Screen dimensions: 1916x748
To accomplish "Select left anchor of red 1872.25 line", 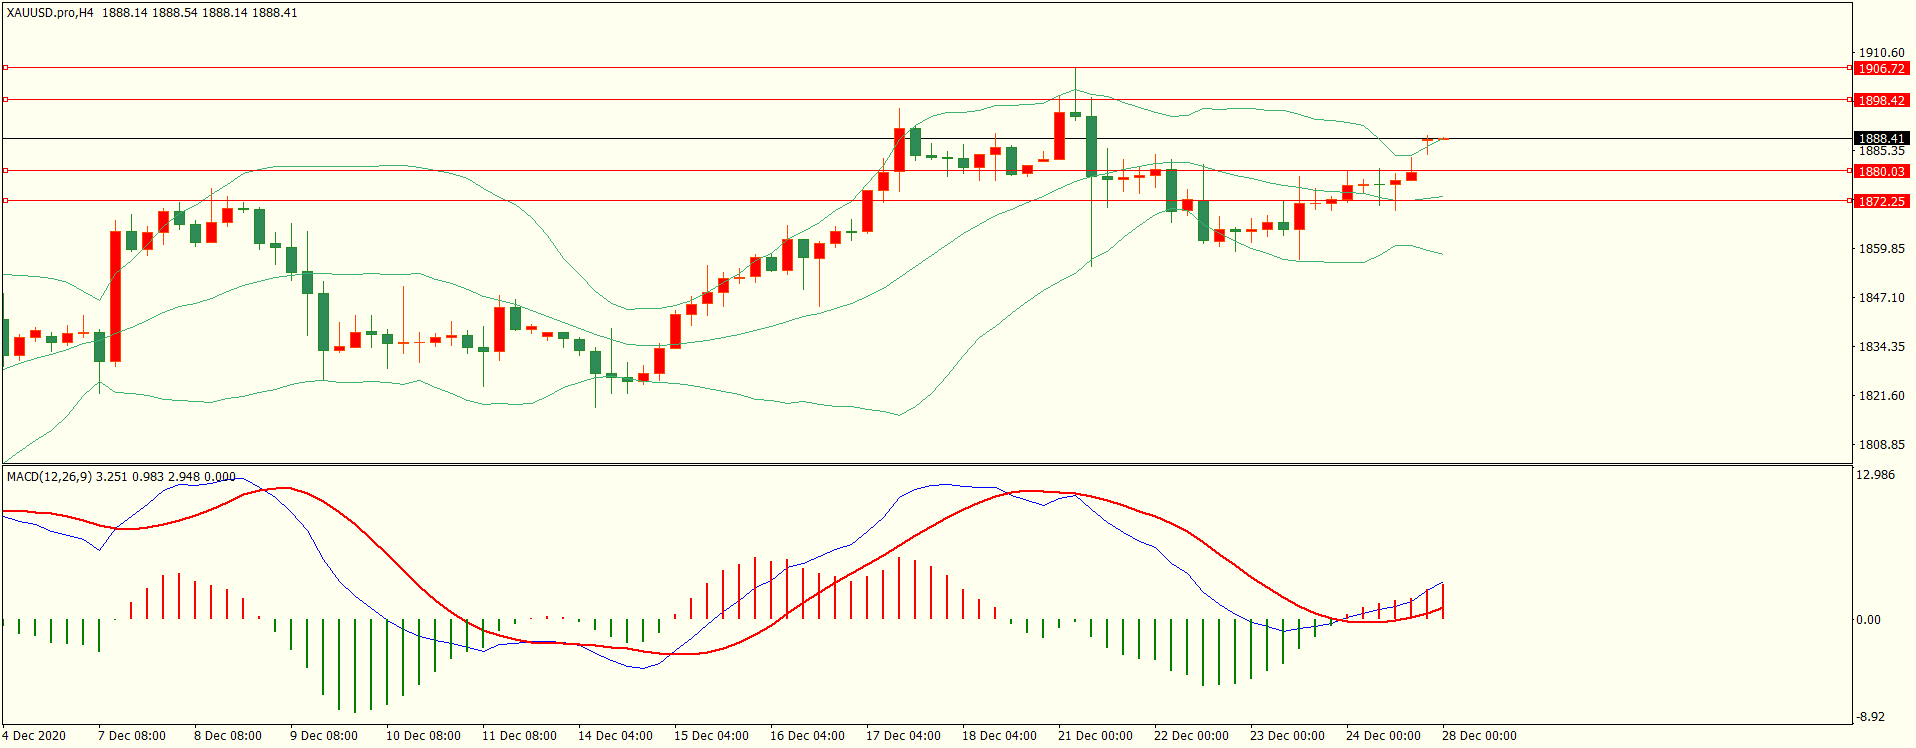I will pos(5,201).
